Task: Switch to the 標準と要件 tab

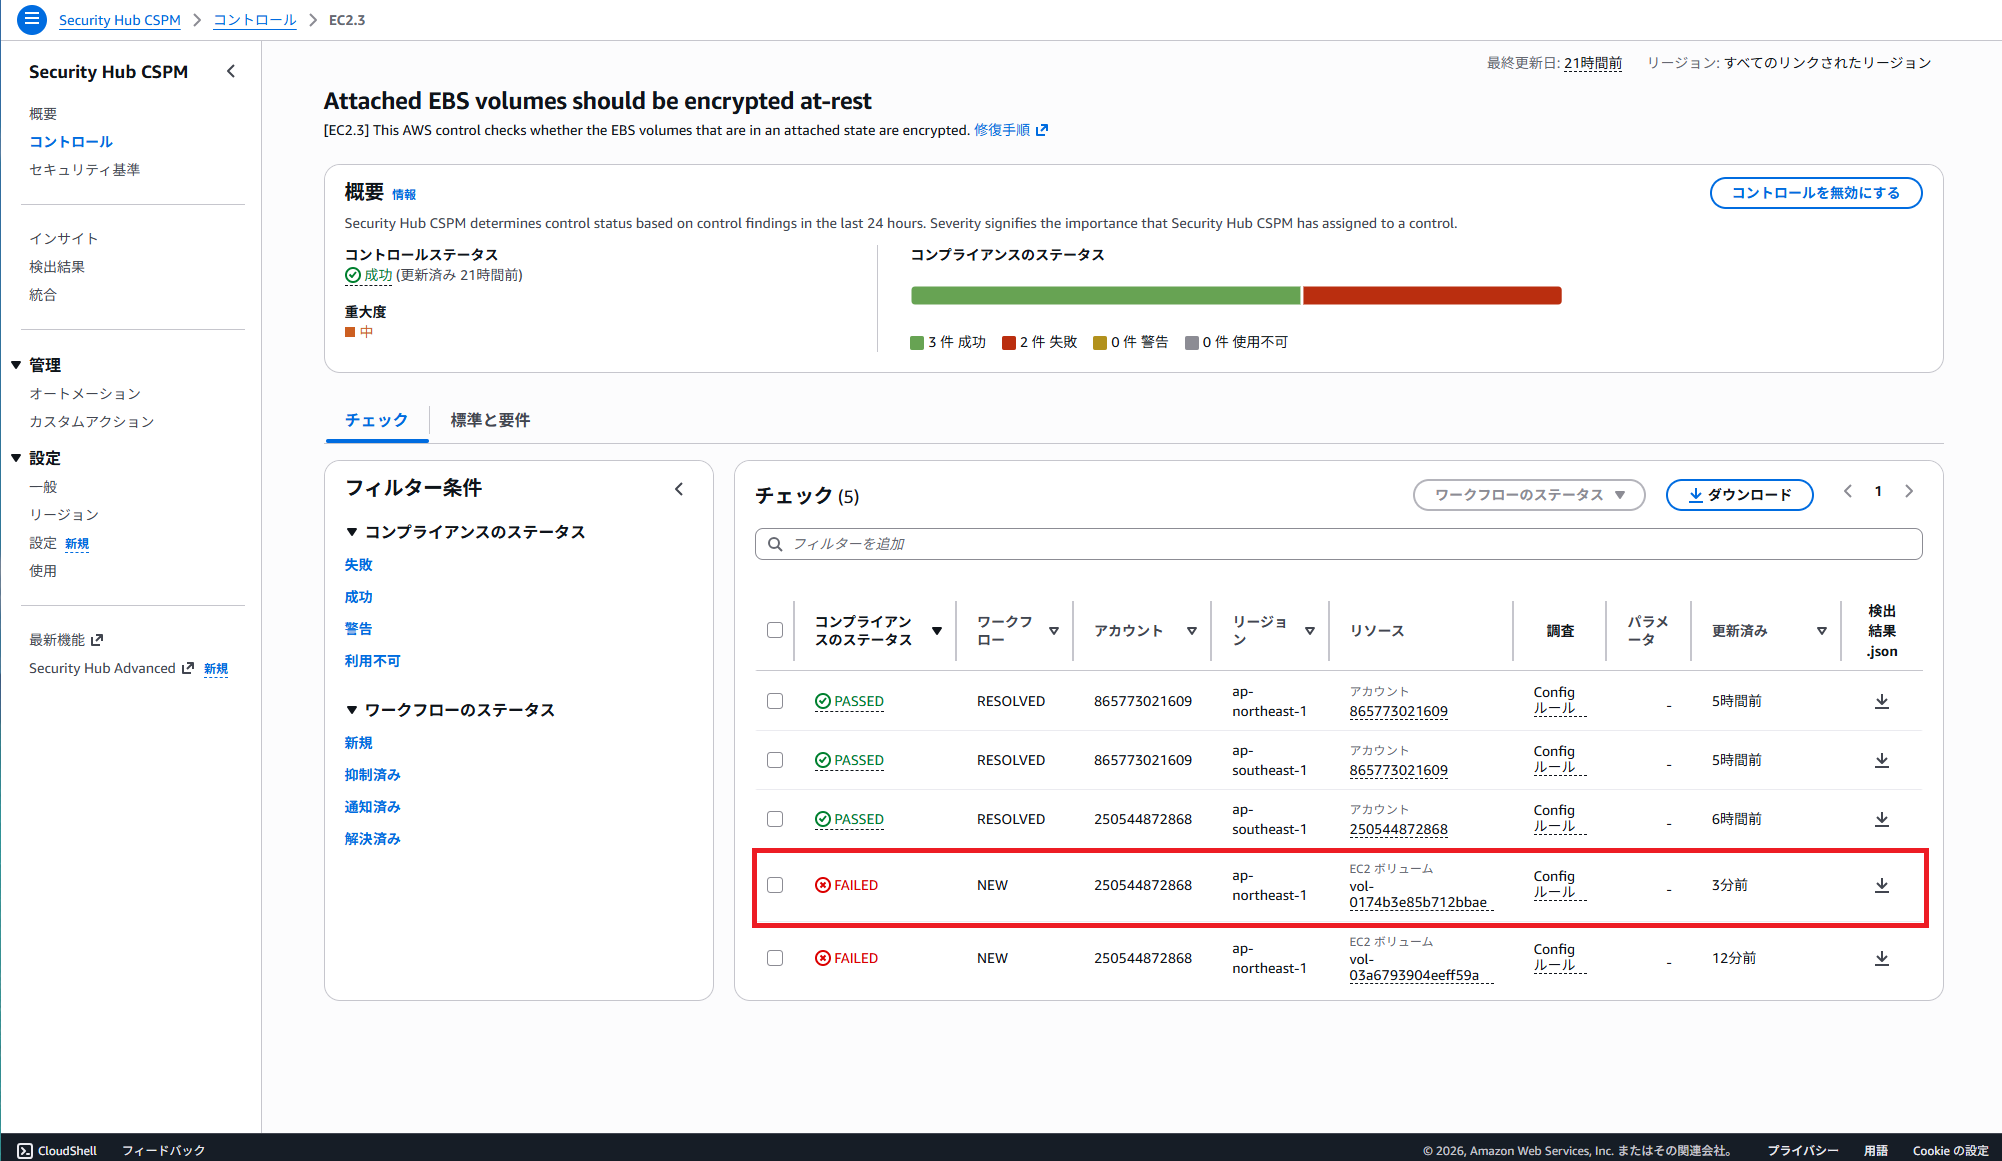Action: [x=489, y=420]
